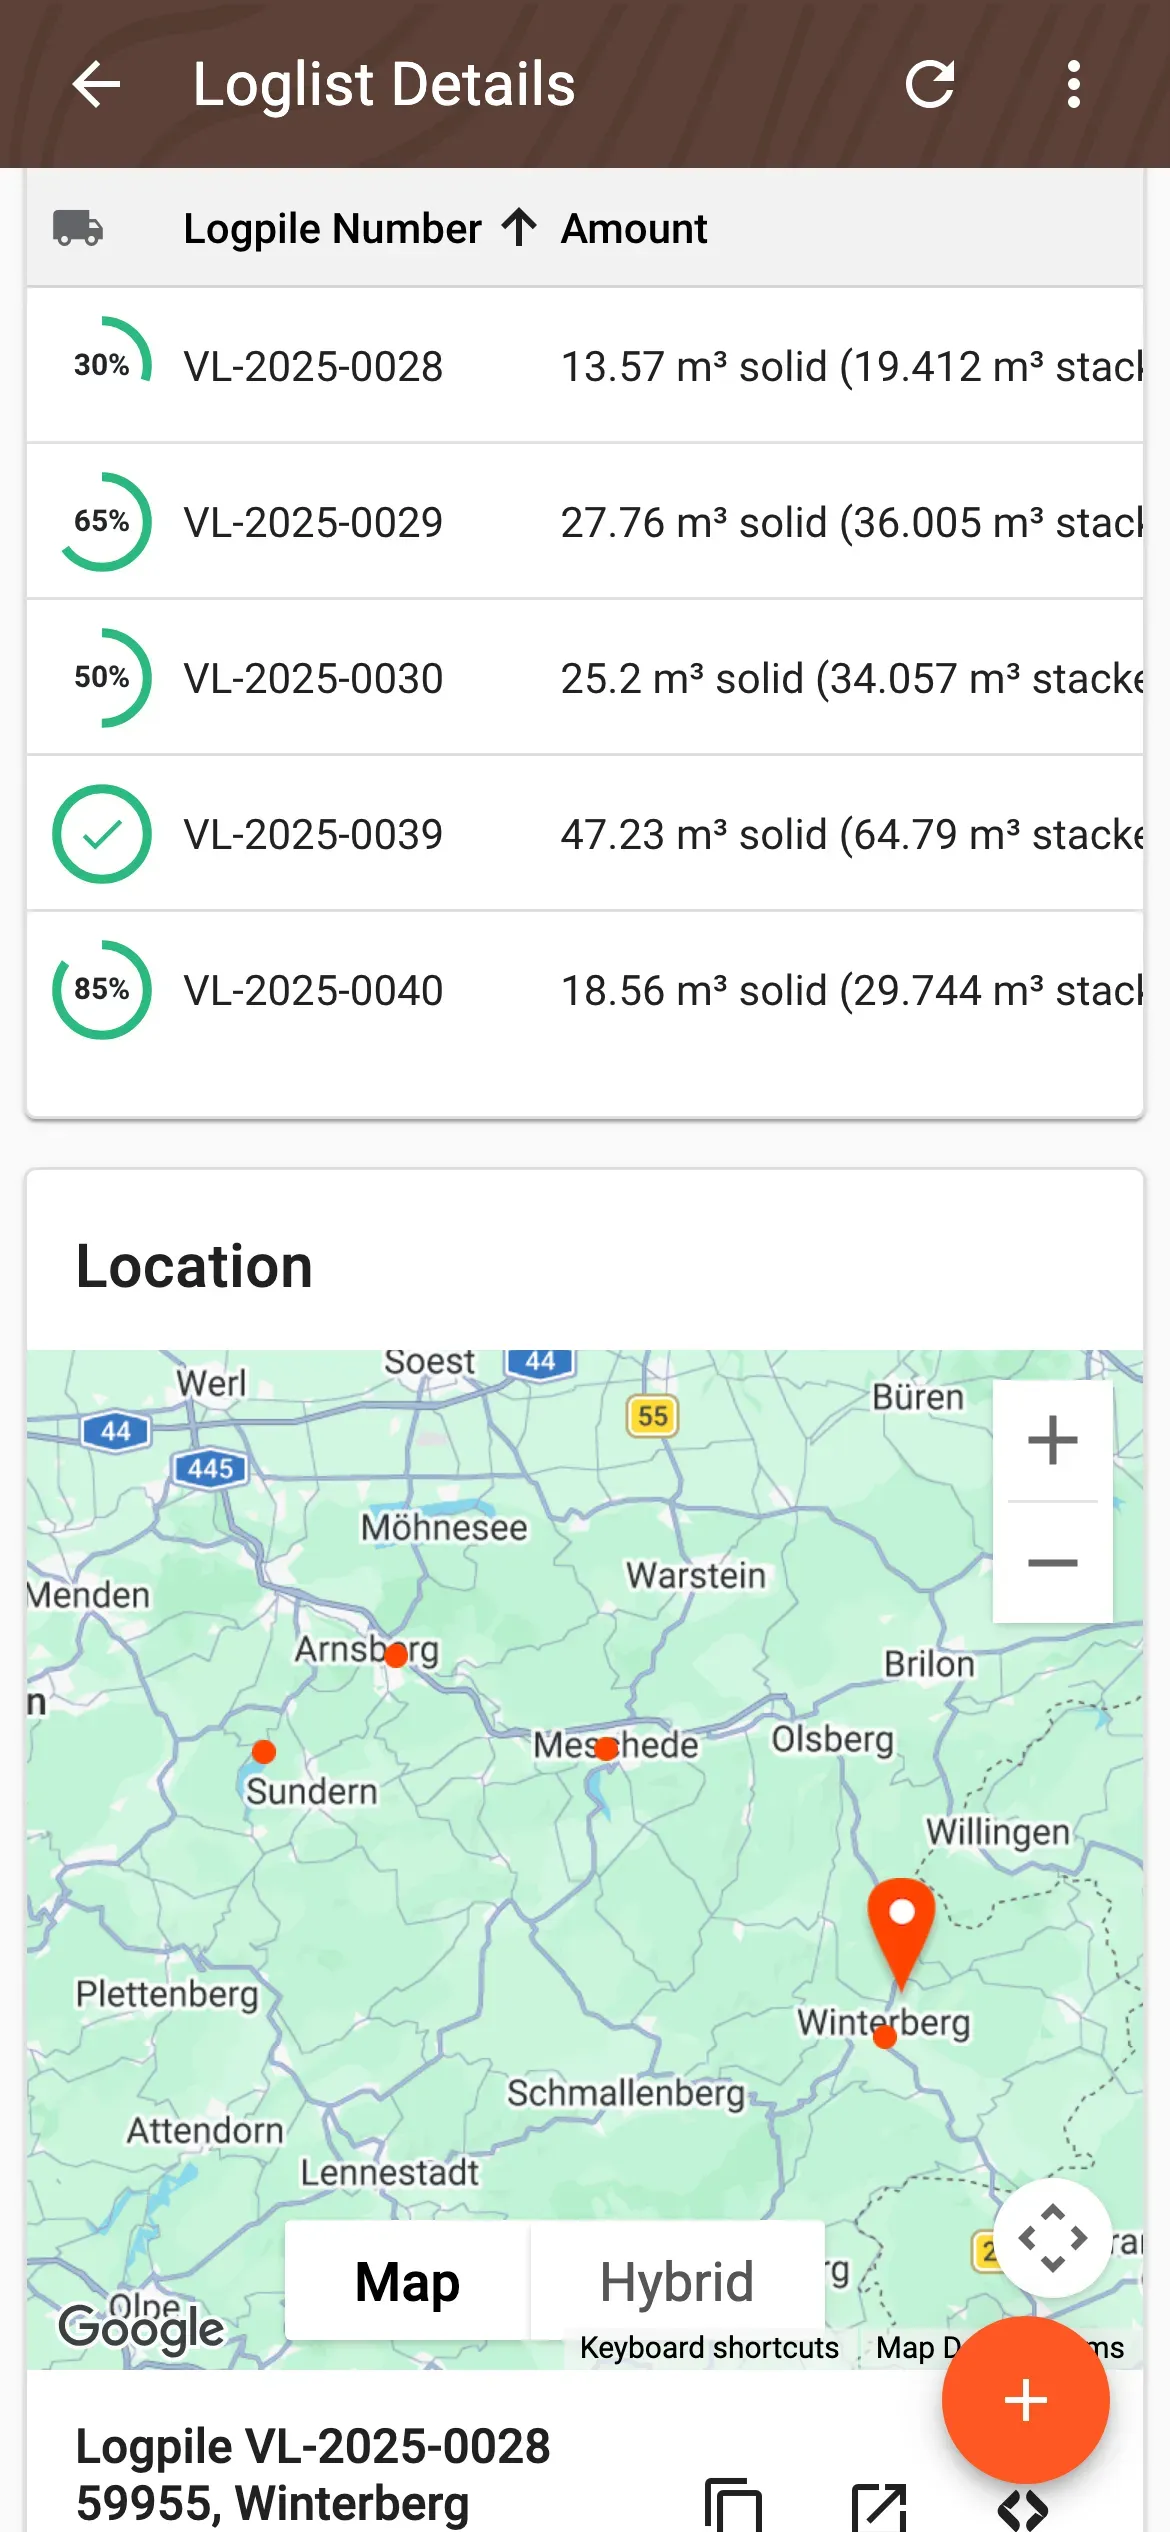Select logpile row VL-2025-0040
This screenshot has height=2532, width=1170.
(585, 989)
